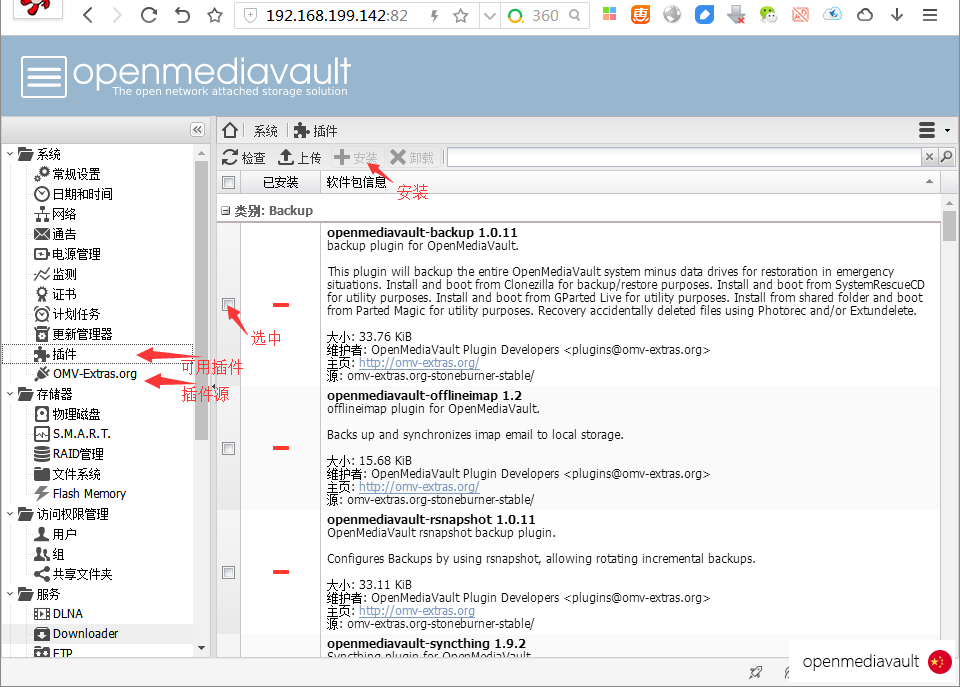Select 网络 in the system tree
The image size is (960, 687).
click(x=64, y=214)
